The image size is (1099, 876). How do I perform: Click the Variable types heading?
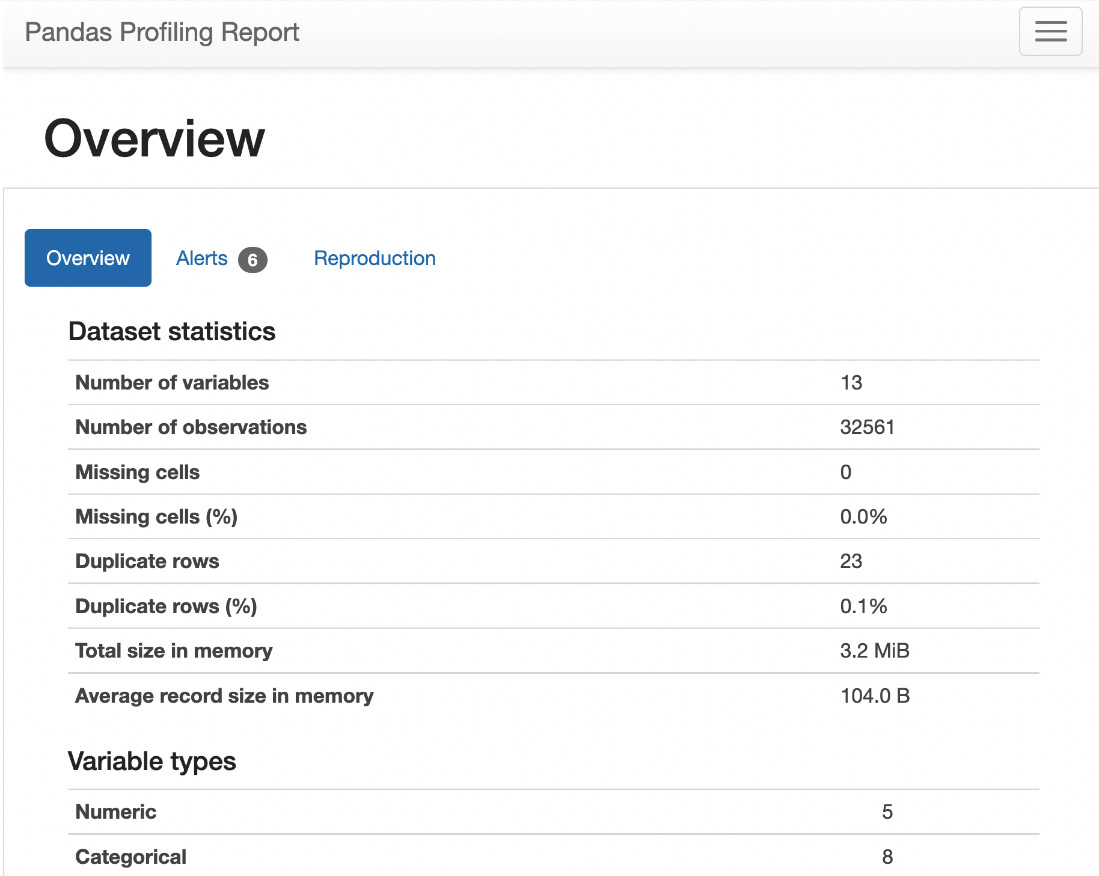(x=152, y=761)
